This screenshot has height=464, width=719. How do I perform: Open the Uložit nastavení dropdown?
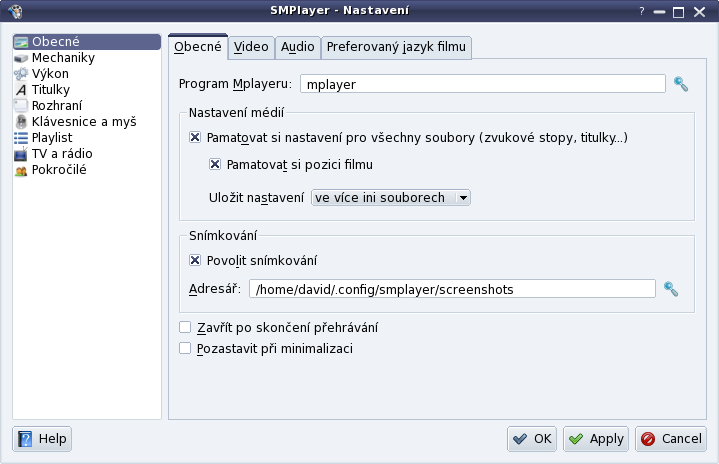tap(391, 198)
